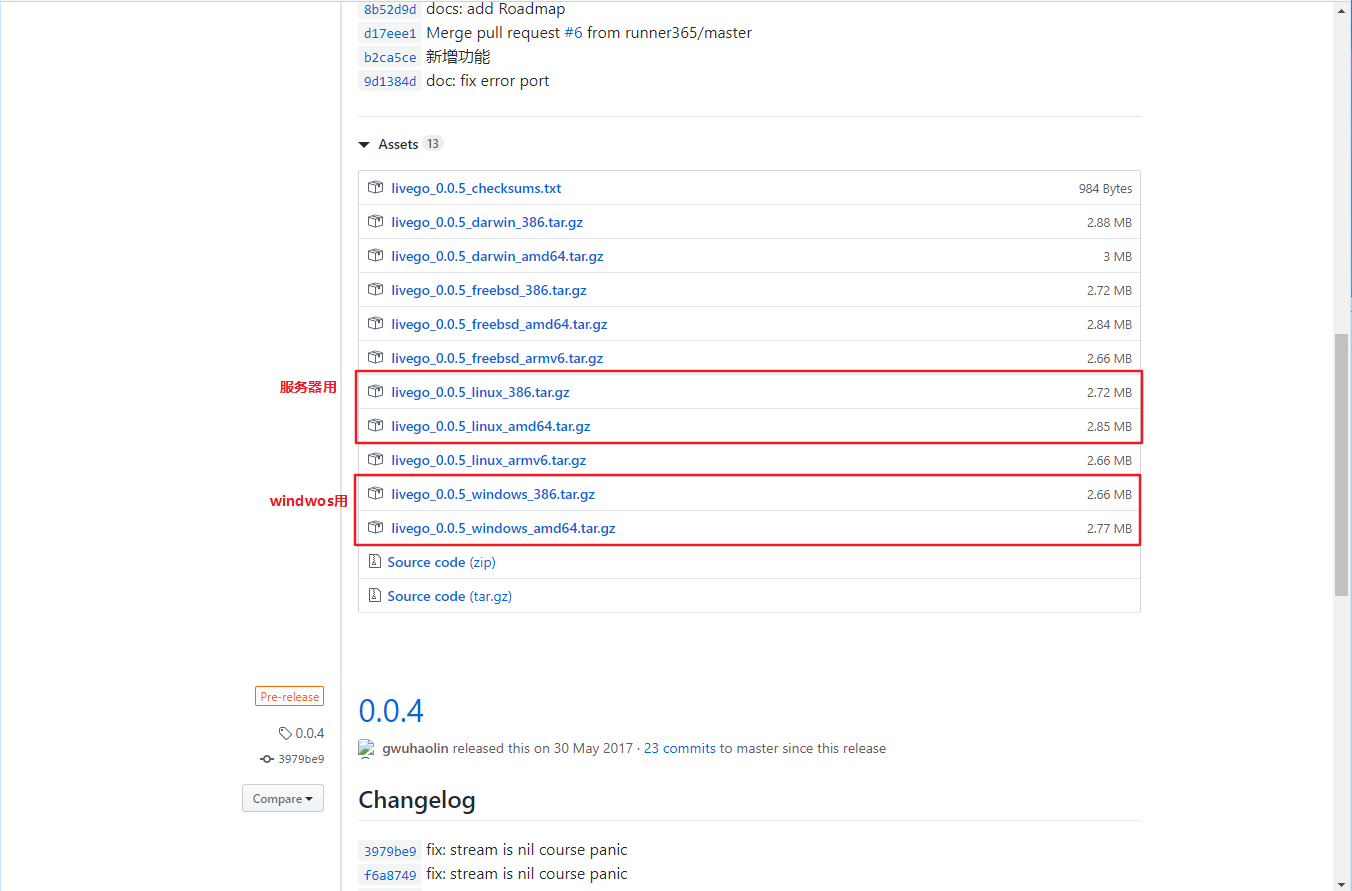The image size is (1352, 891).
Task: Click the 2.77 MB size text
Action: coord(1109,528)
